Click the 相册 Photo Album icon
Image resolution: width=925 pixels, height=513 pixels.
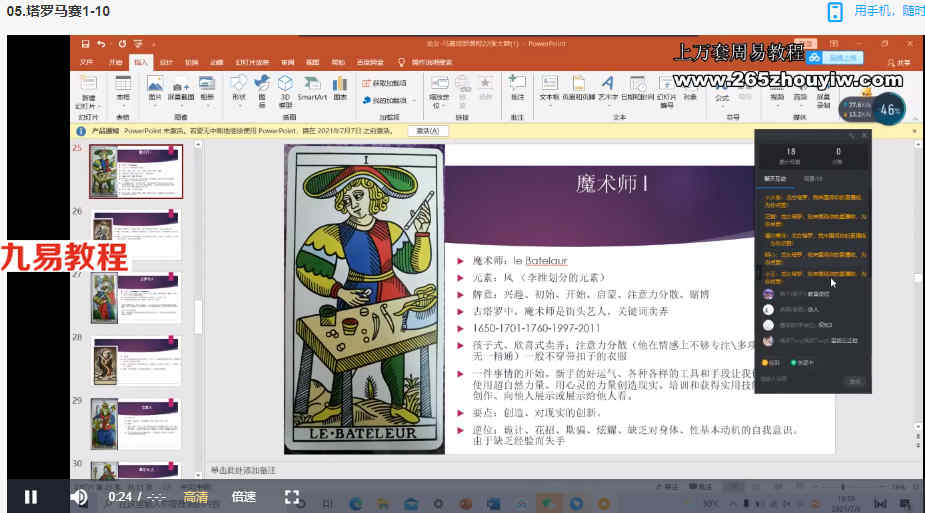(207, 88)
